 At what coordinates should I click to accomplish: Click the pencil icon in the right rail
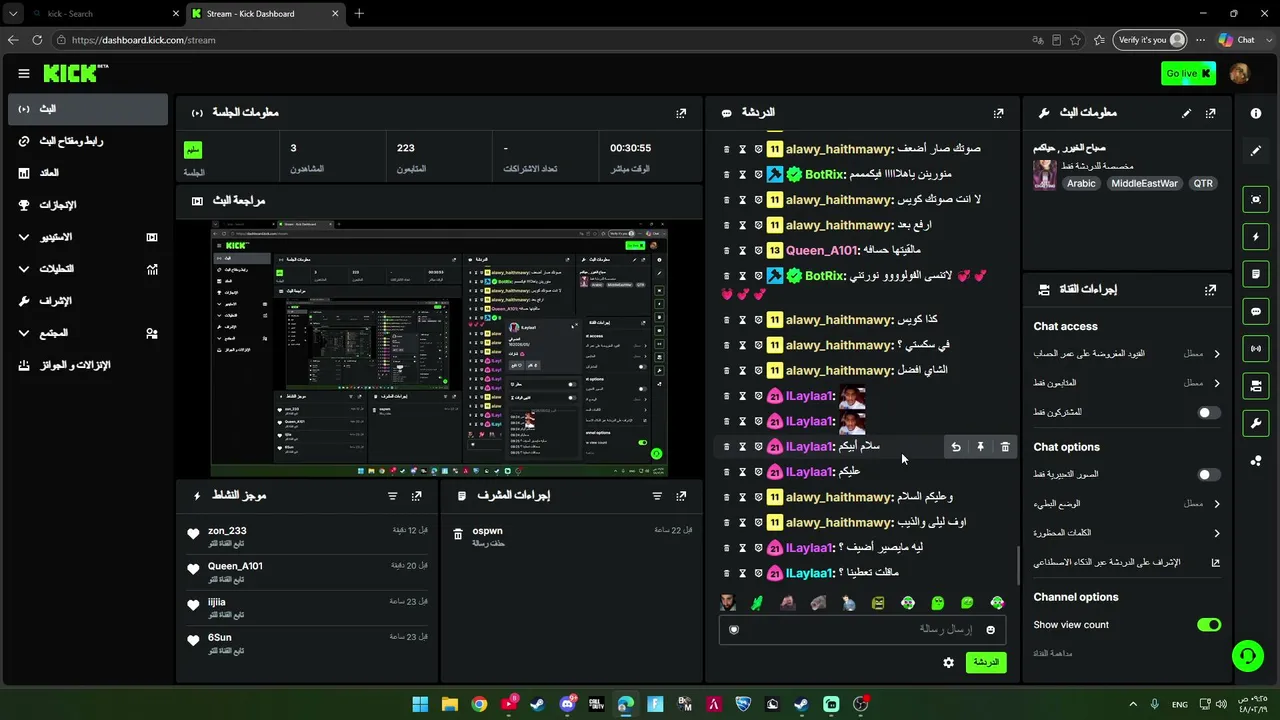tap(1256, 151)
